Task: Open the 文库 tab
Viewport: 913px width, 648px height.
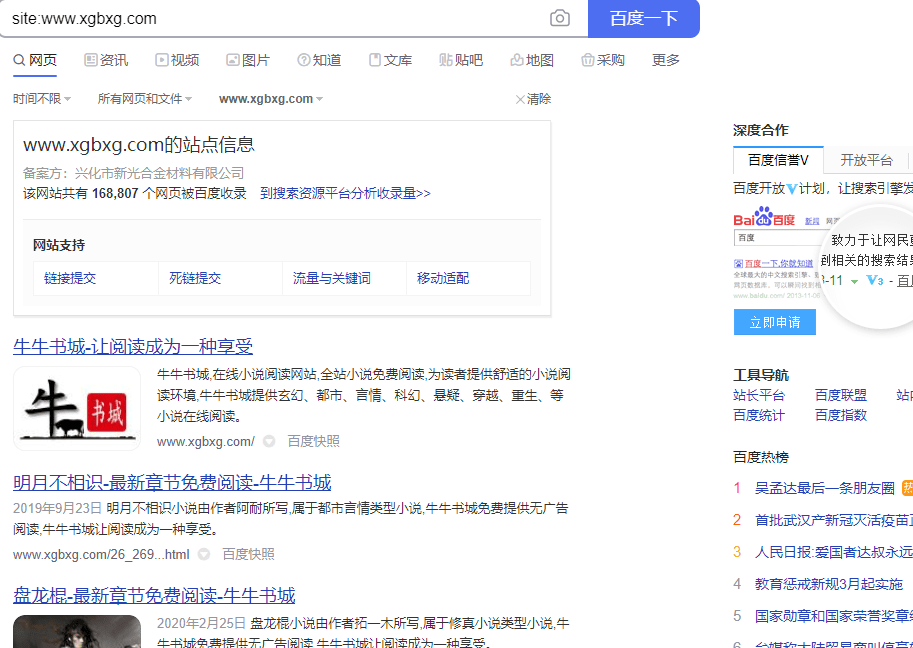Action: 390,60
